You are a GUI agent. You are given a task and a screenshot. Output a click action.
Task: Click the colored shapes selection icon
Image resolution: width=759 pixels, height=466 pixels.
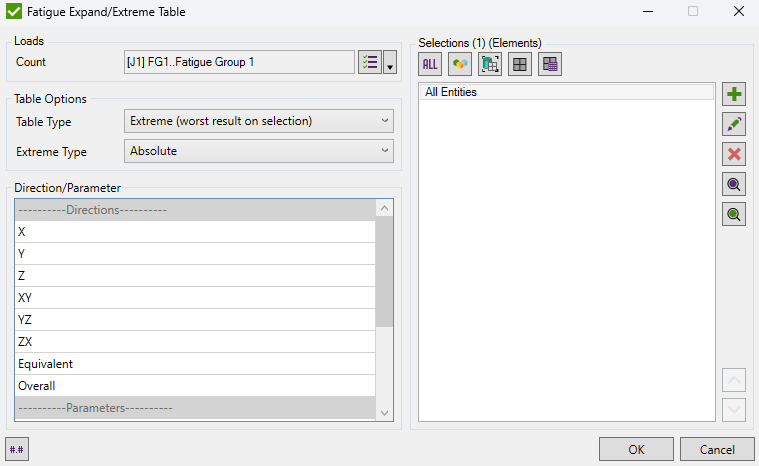pos(460,64)
